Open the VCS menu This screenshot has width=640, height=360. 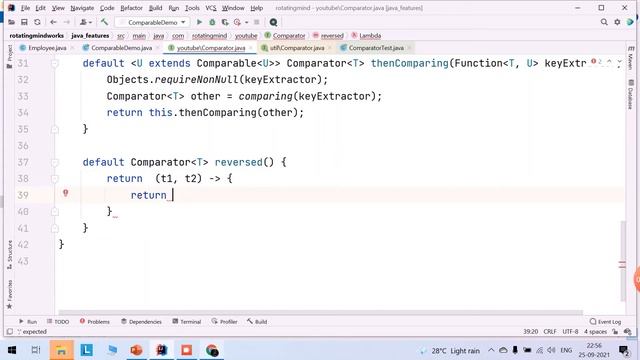pyautogui.click(x=211, y=8)
